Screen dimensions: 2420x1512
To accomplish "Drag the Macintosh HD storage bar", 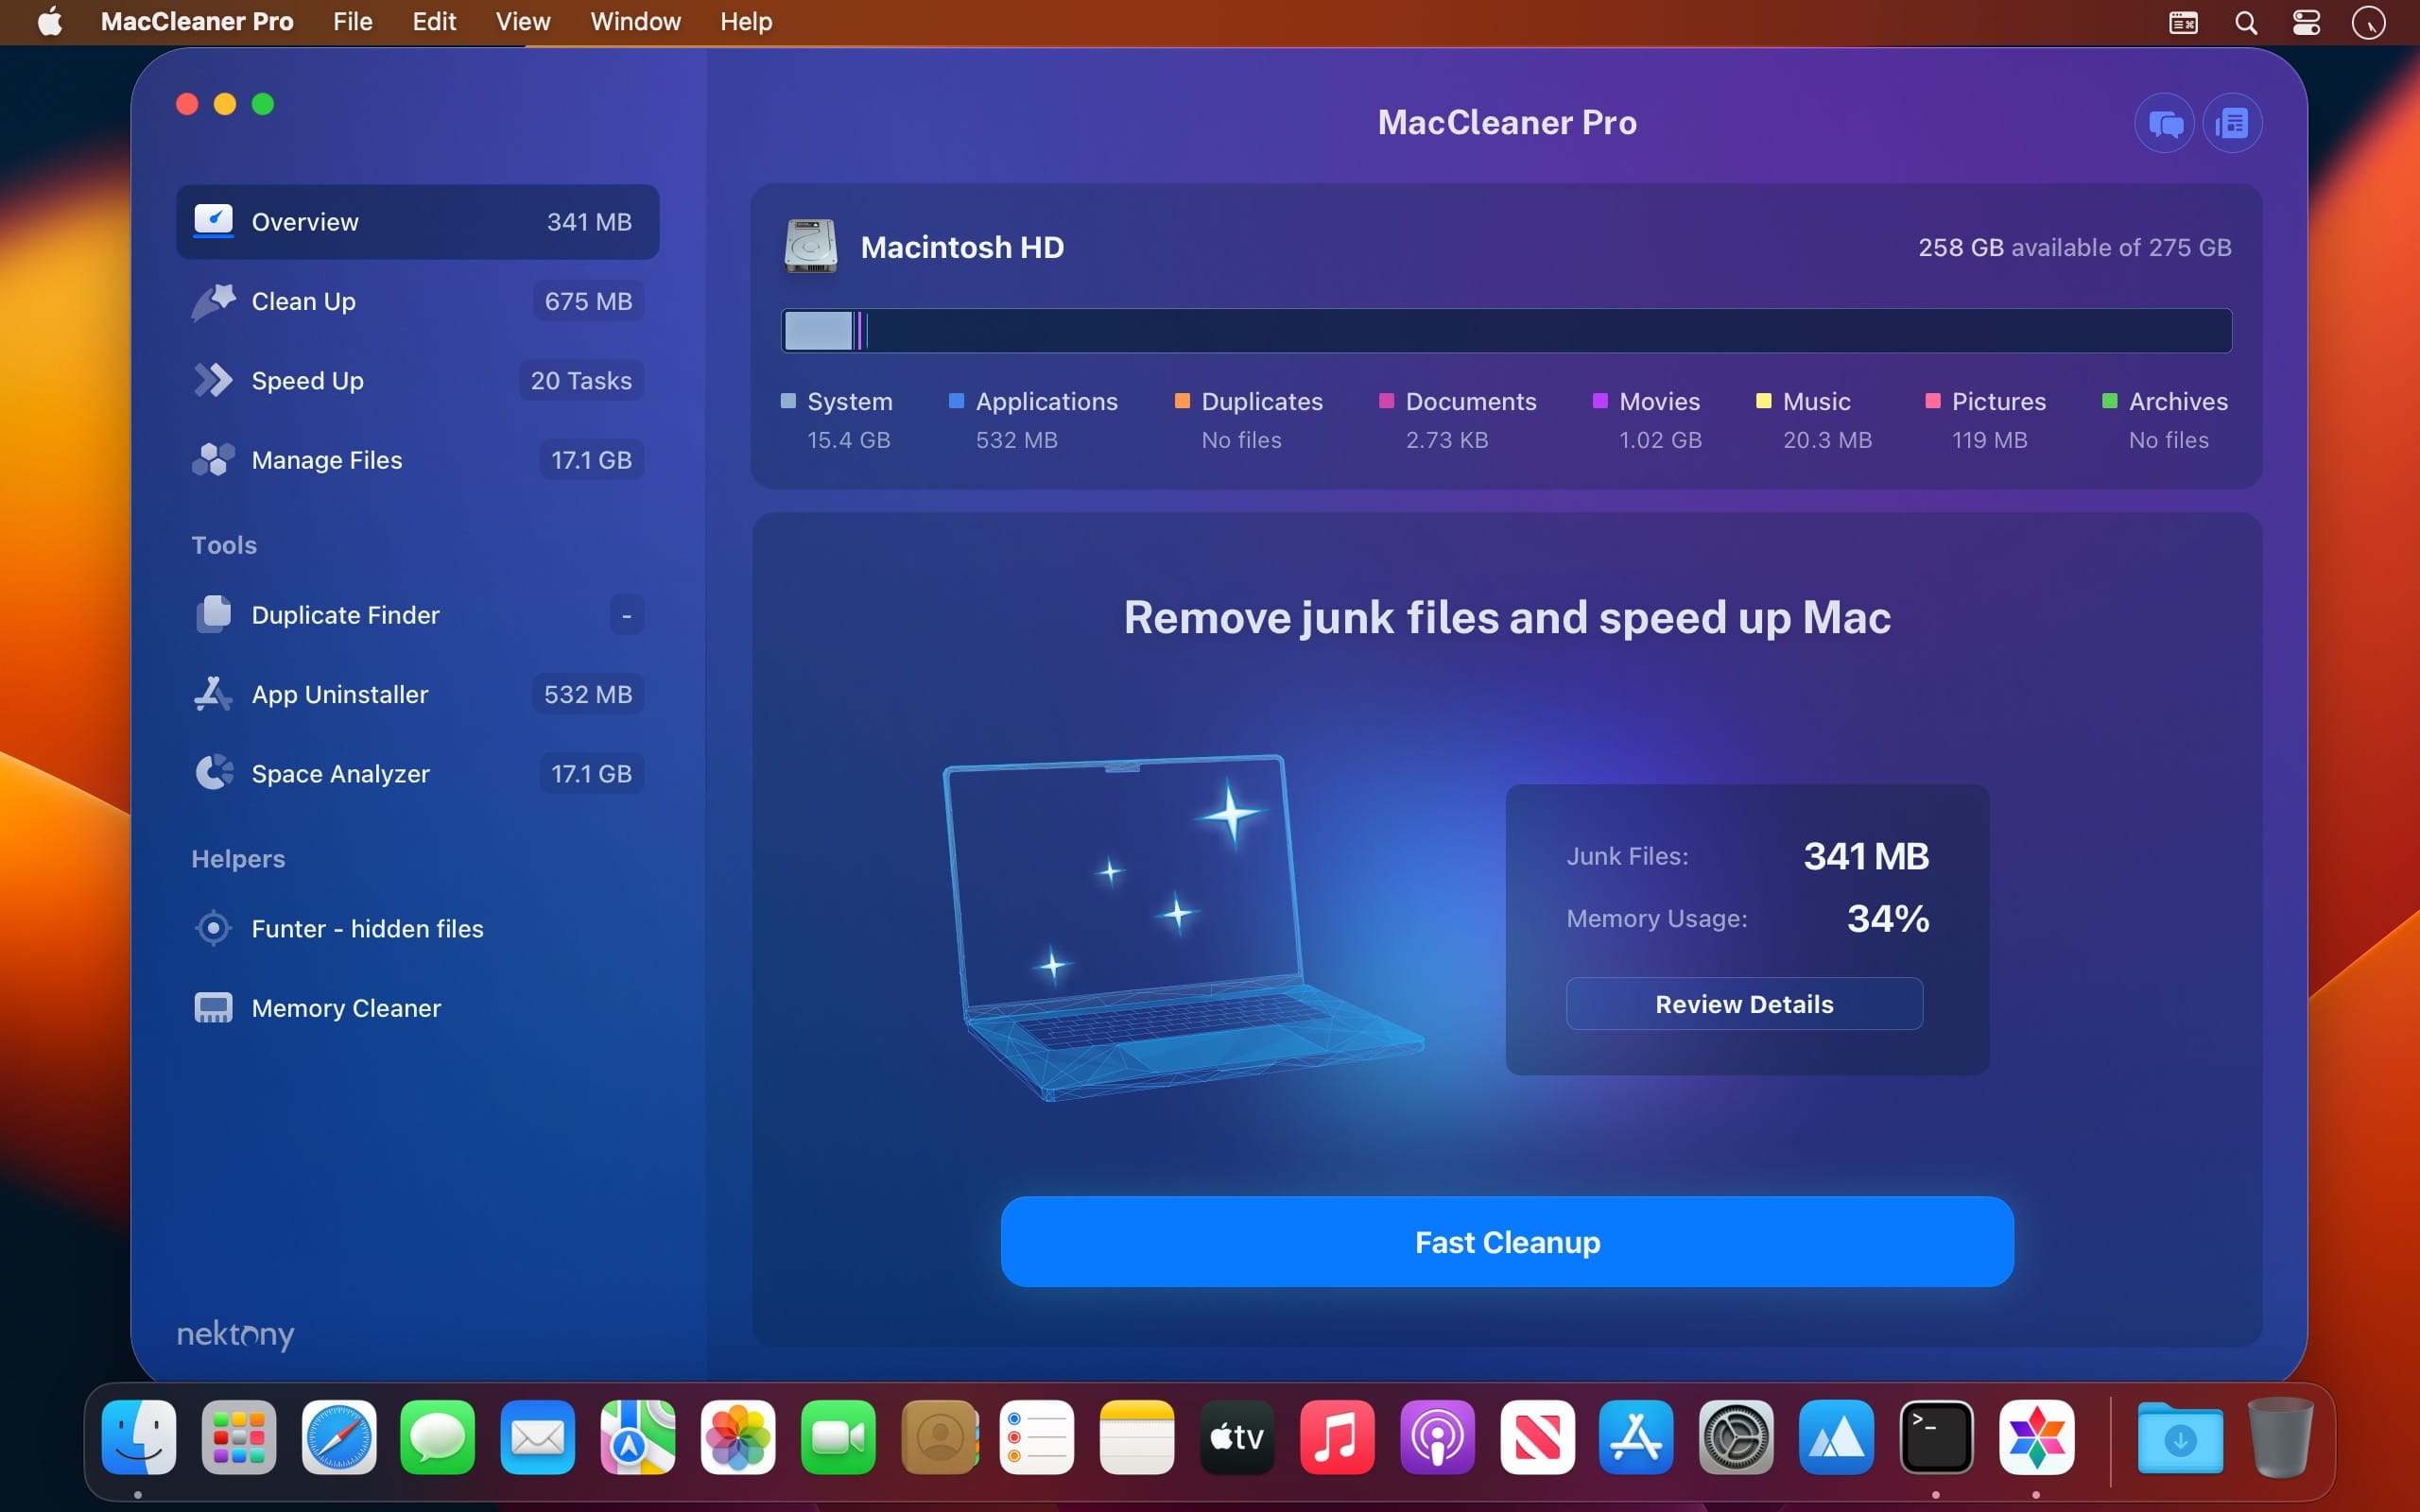I will [x=1507, y=328].
